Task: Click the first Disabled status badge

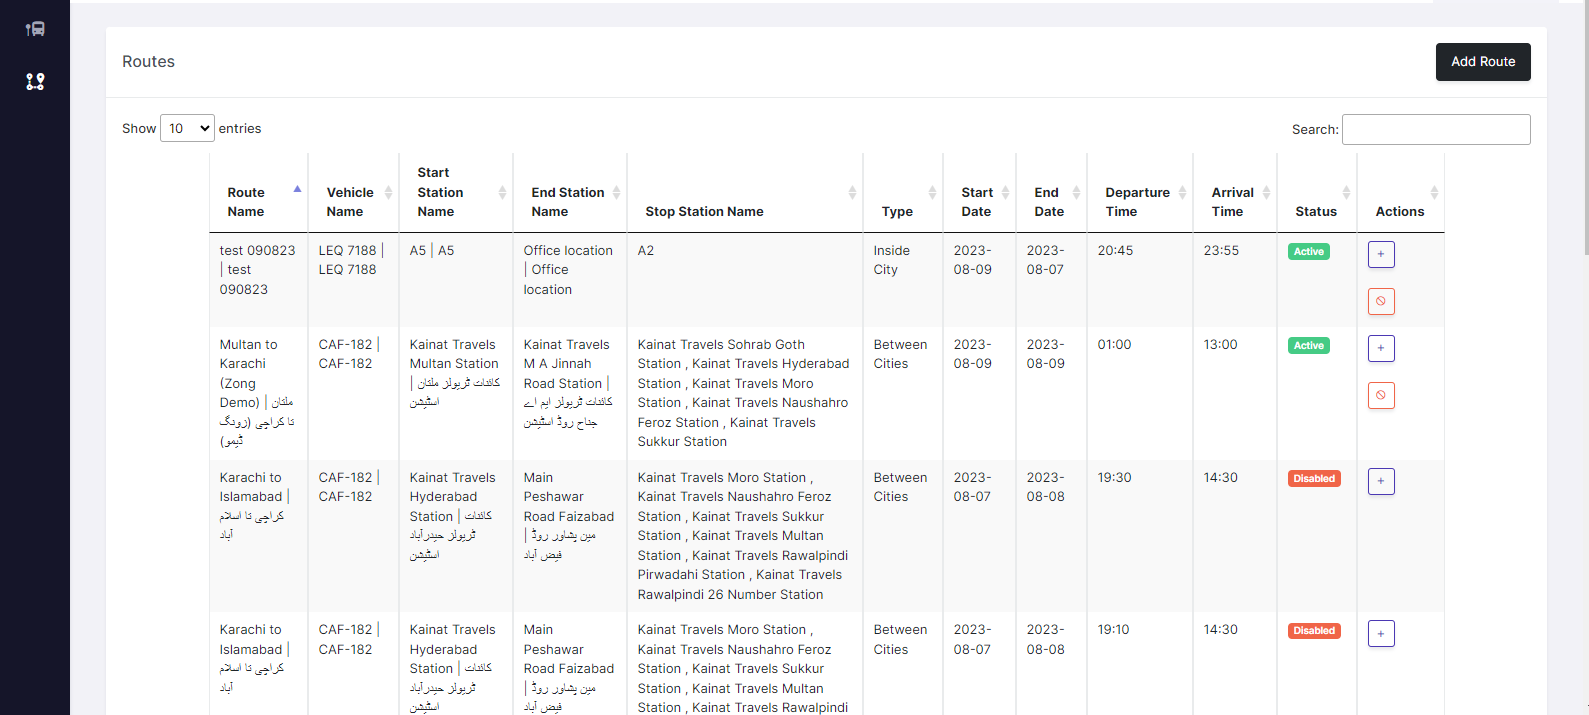Action: tap(1314, 479)
